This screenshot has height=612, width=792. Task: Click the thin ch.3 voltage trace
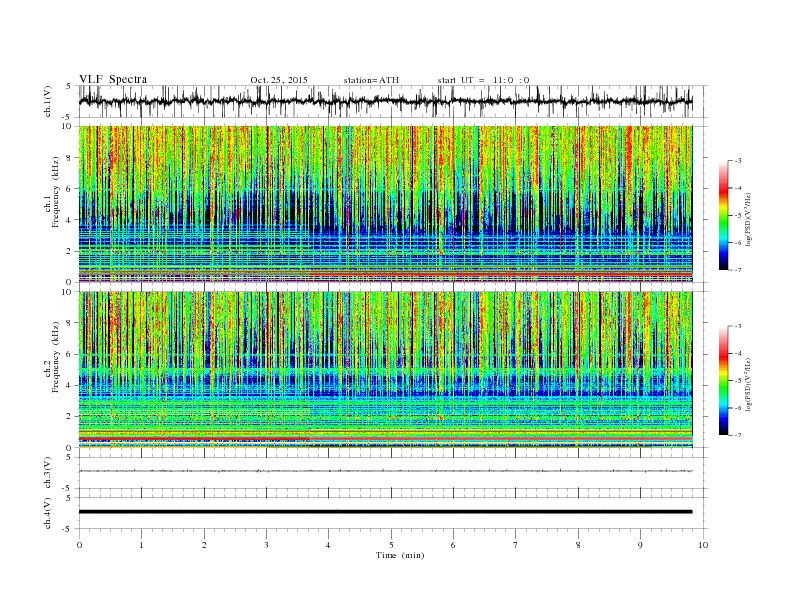tap(385, 471)
